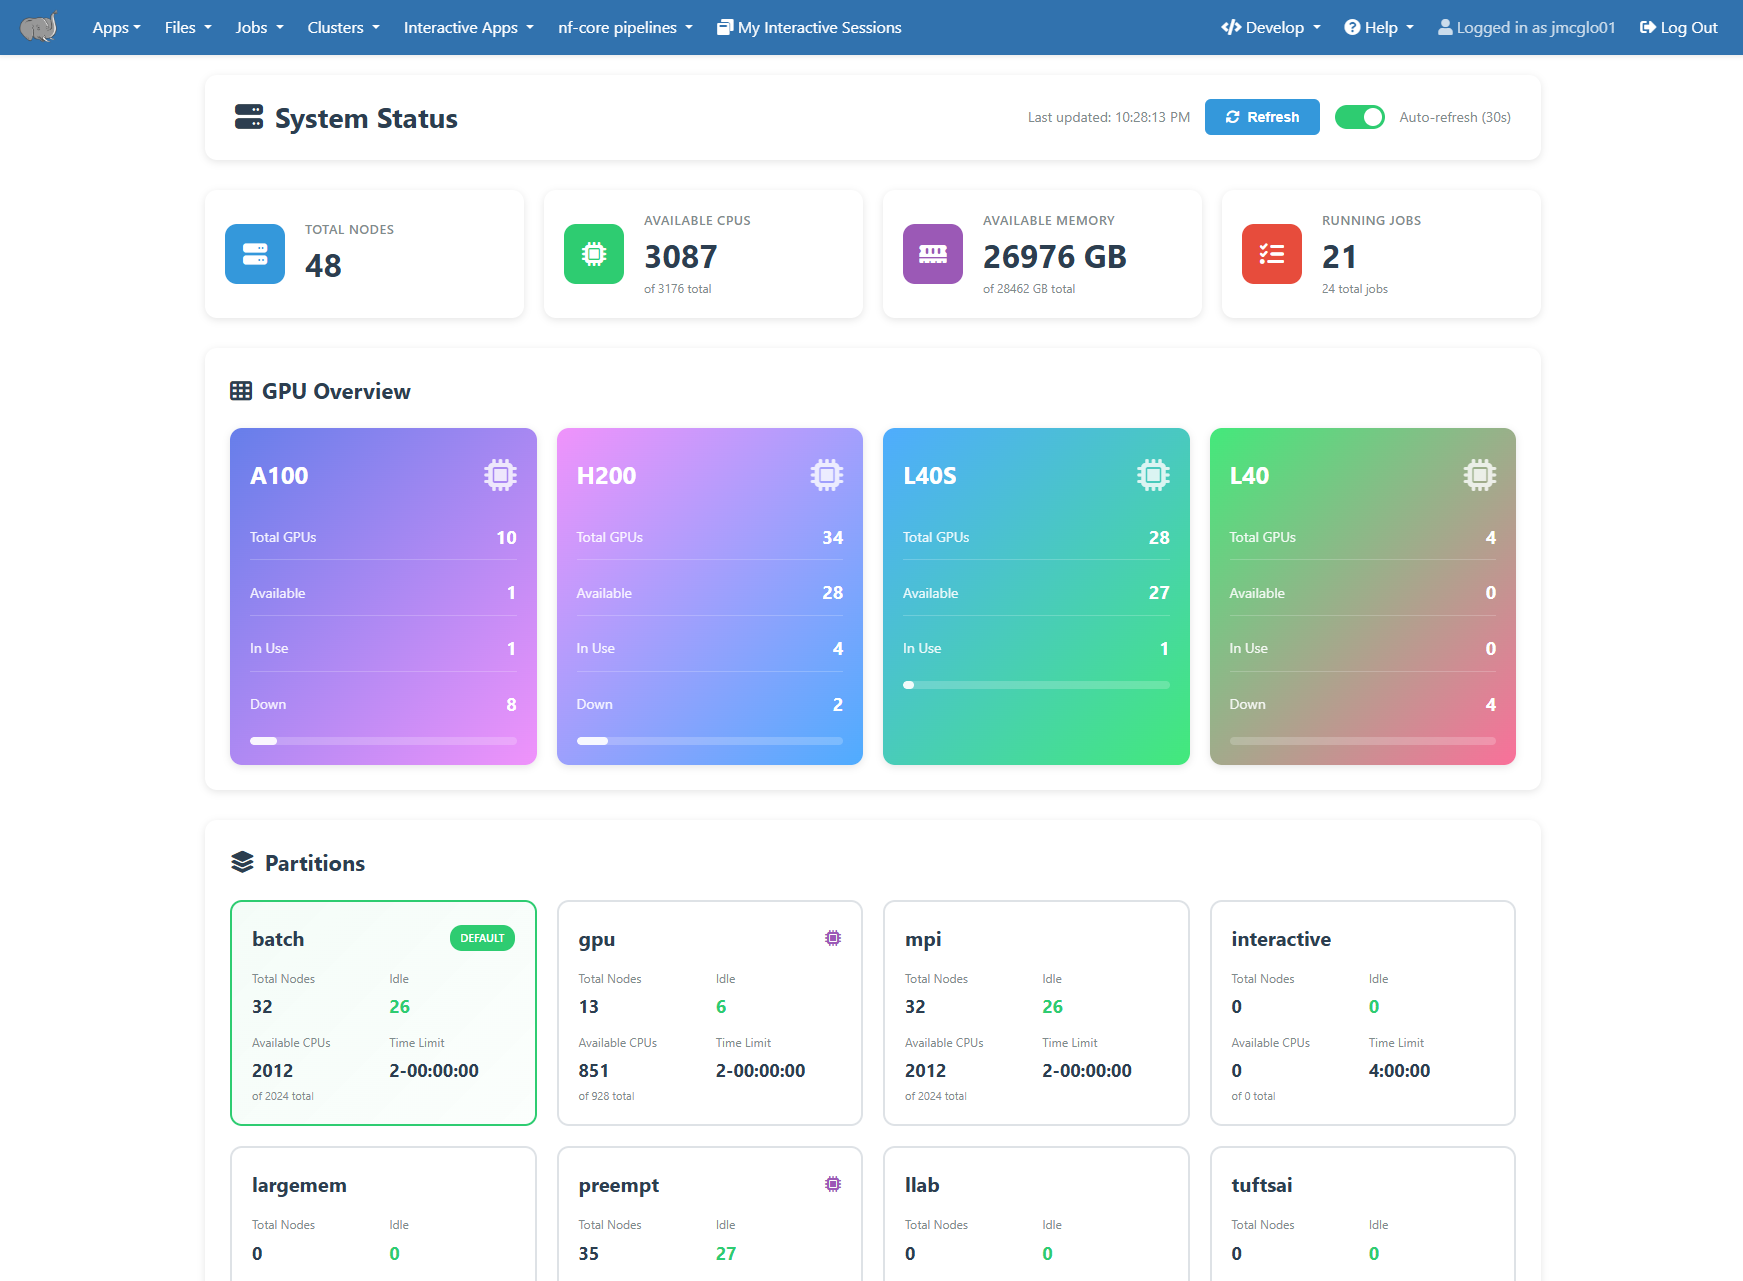Click the chip icon on A100 card
This screenshot has width=1743, height=1281.
coord(500,475)
